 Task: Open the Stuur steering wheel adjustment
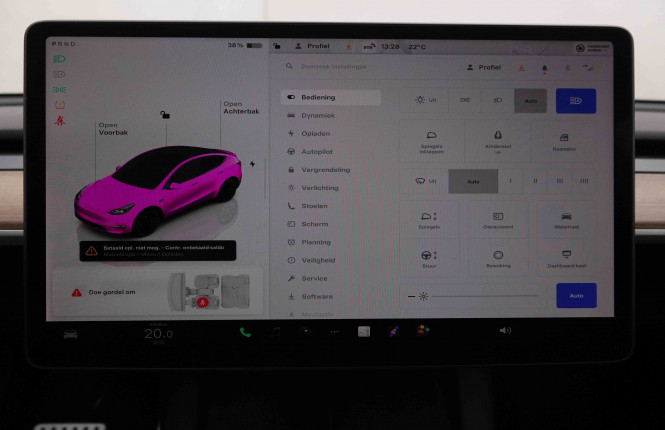click(x=429, y=259)
